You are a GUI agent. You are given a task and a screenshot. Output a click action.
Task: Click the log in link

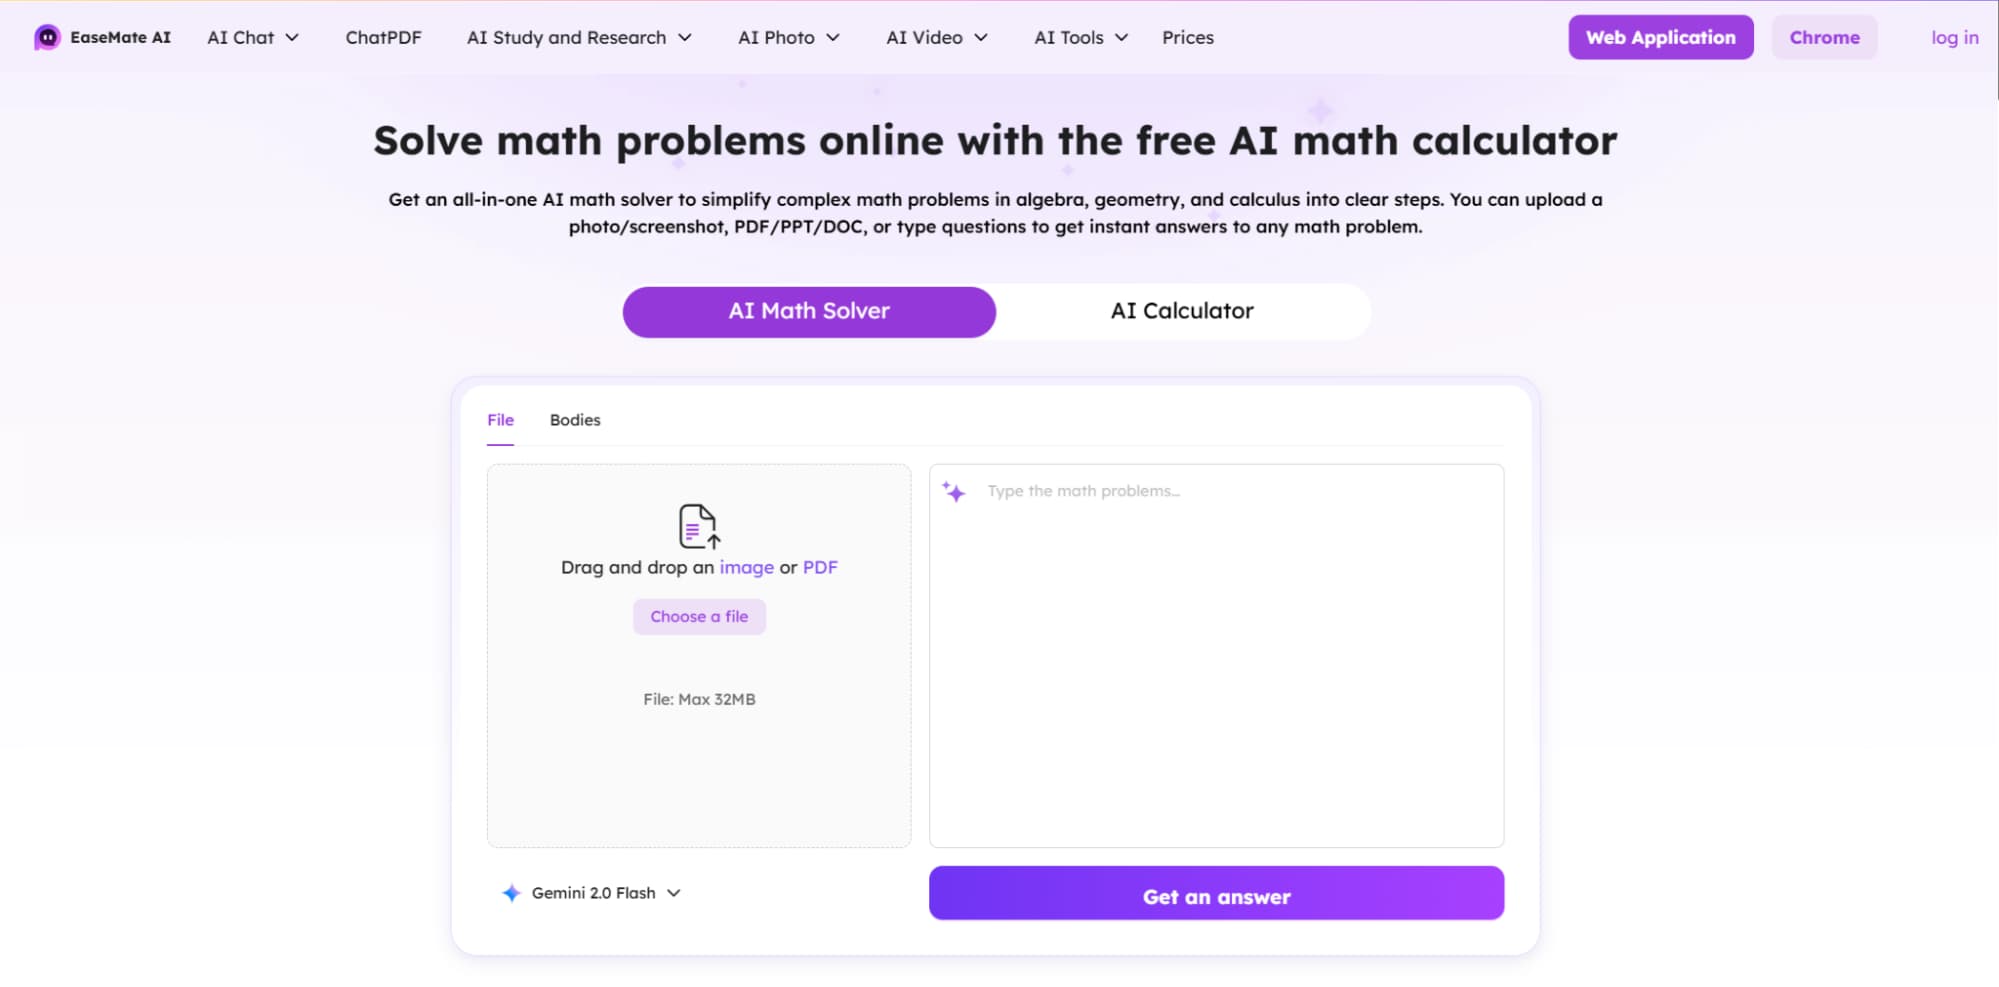click(x=1954, y=38)
